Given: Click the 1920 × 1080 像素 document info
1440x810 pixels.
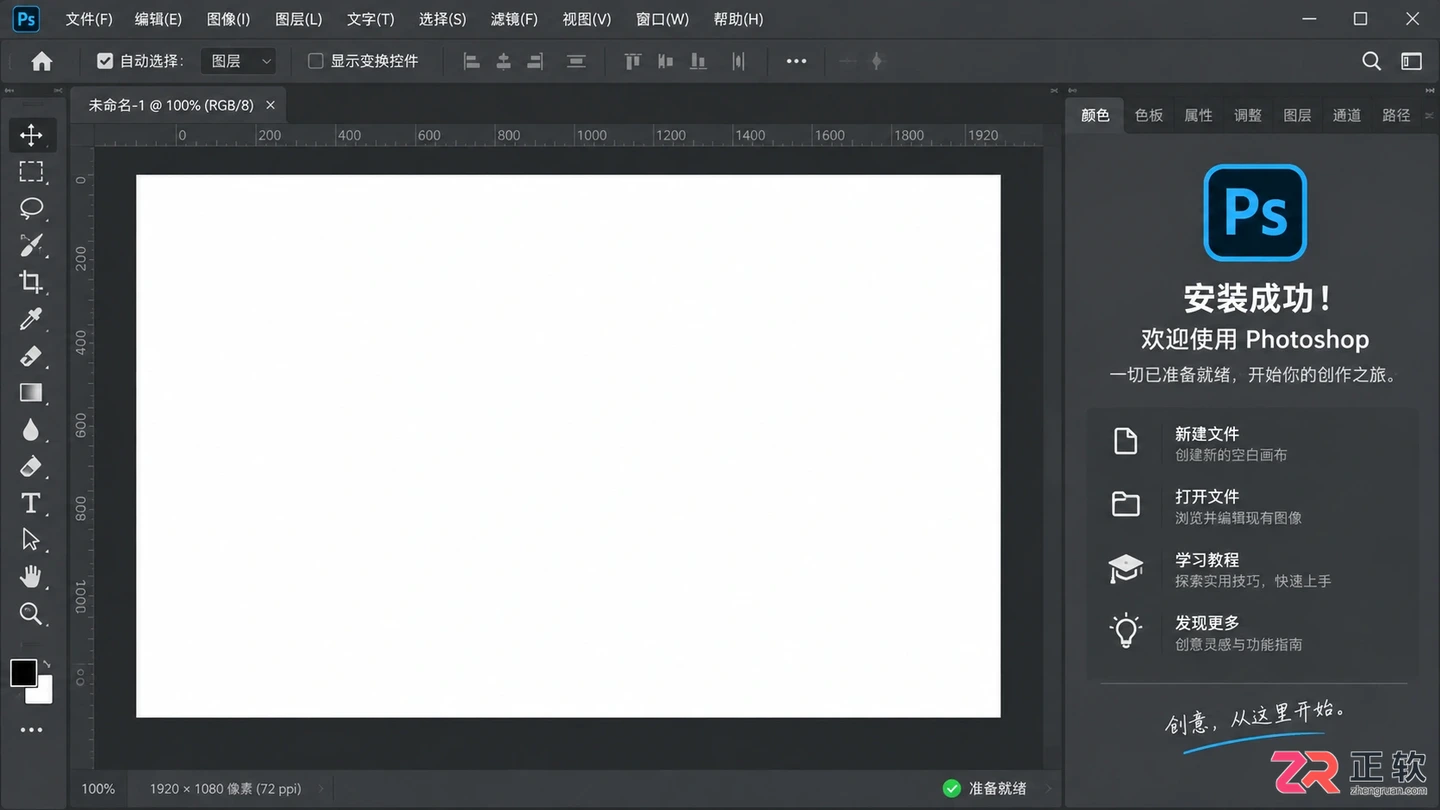Looking at the screenshot, I should click(225, 789).
